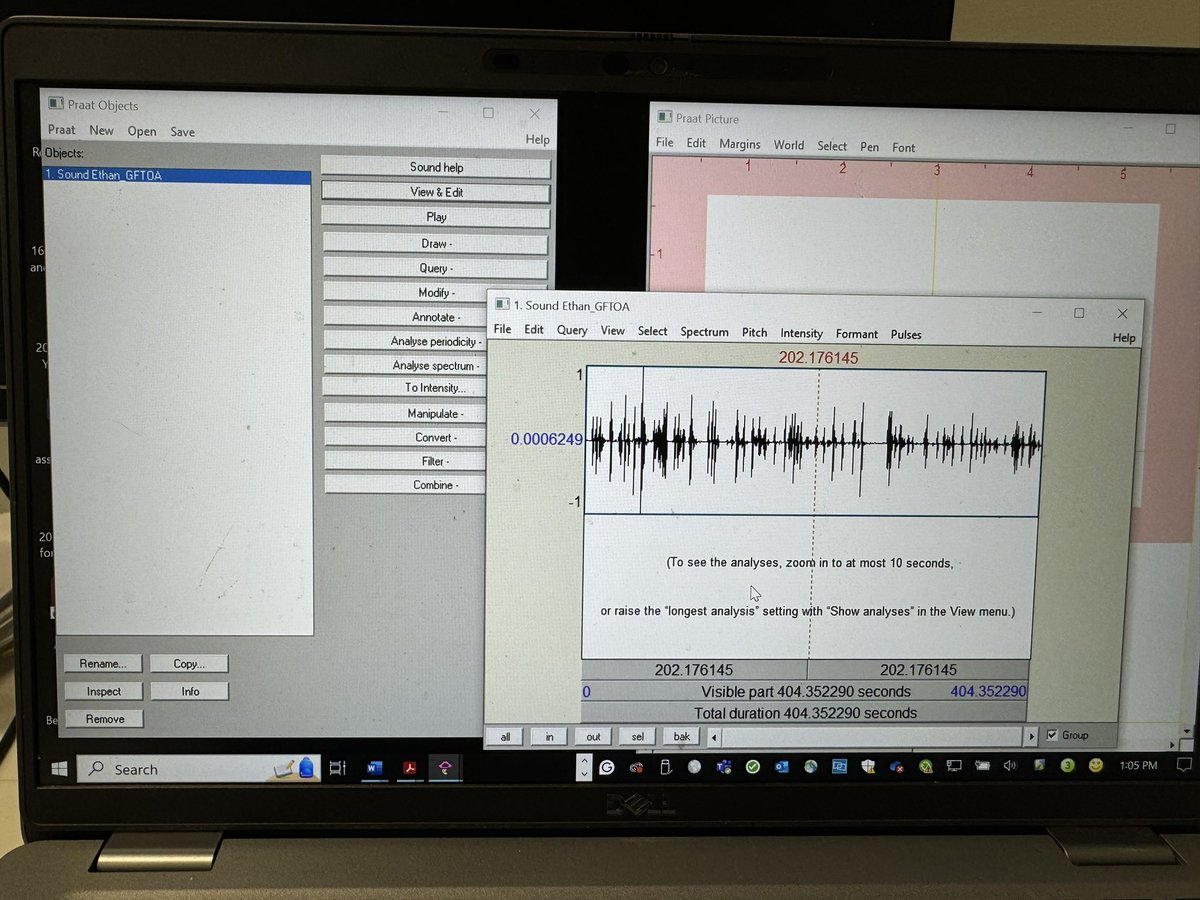1200x900 pixels.
Task: Click the Rename... button
Action: click(104, 663)
